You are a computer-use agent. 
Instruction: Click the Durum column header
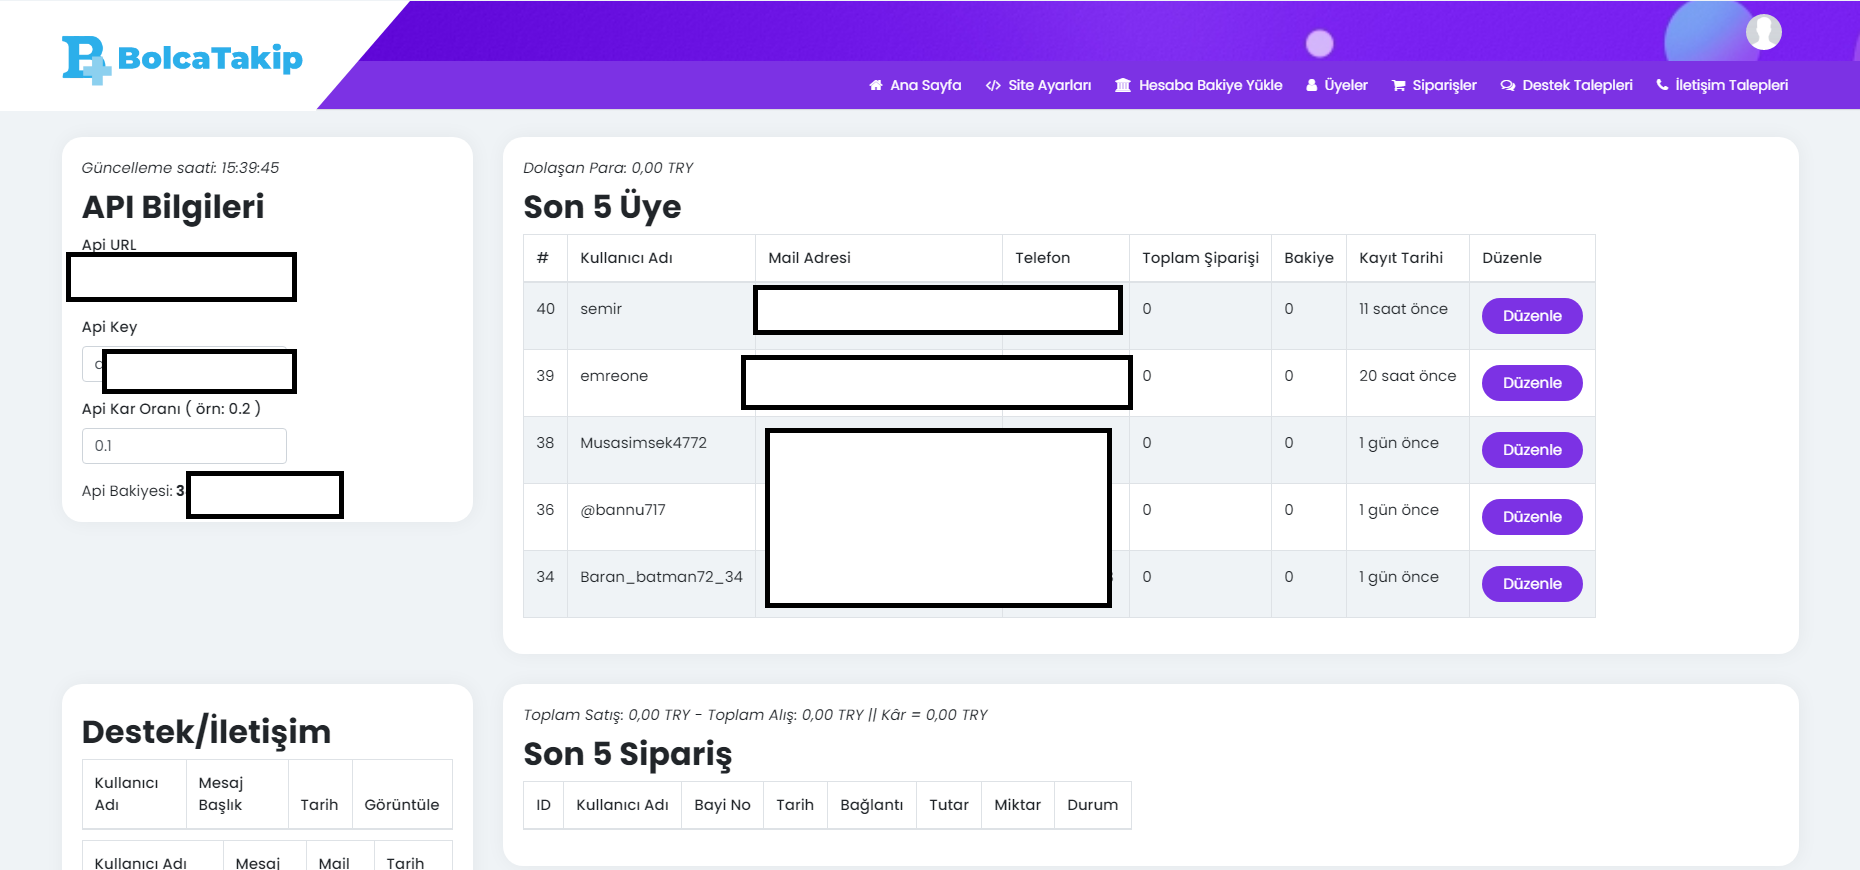(x=1092, y=805)
